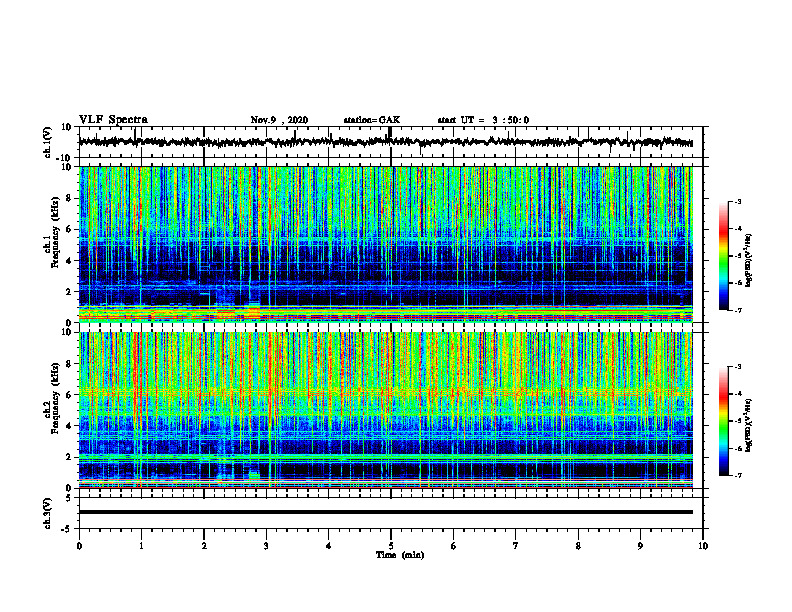792x612 pixels.
Task: Click the "Time (min)" axis title
Action: [x=400, y=555]
